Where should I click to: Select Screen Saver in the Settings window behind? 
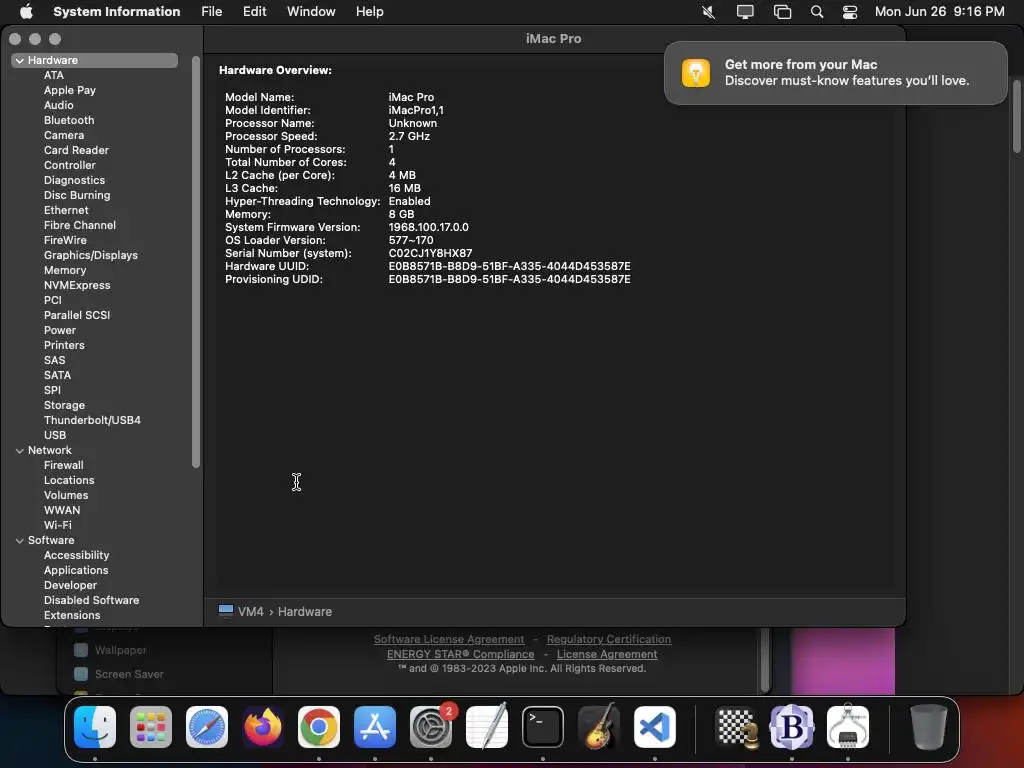[x=129, y=674]
